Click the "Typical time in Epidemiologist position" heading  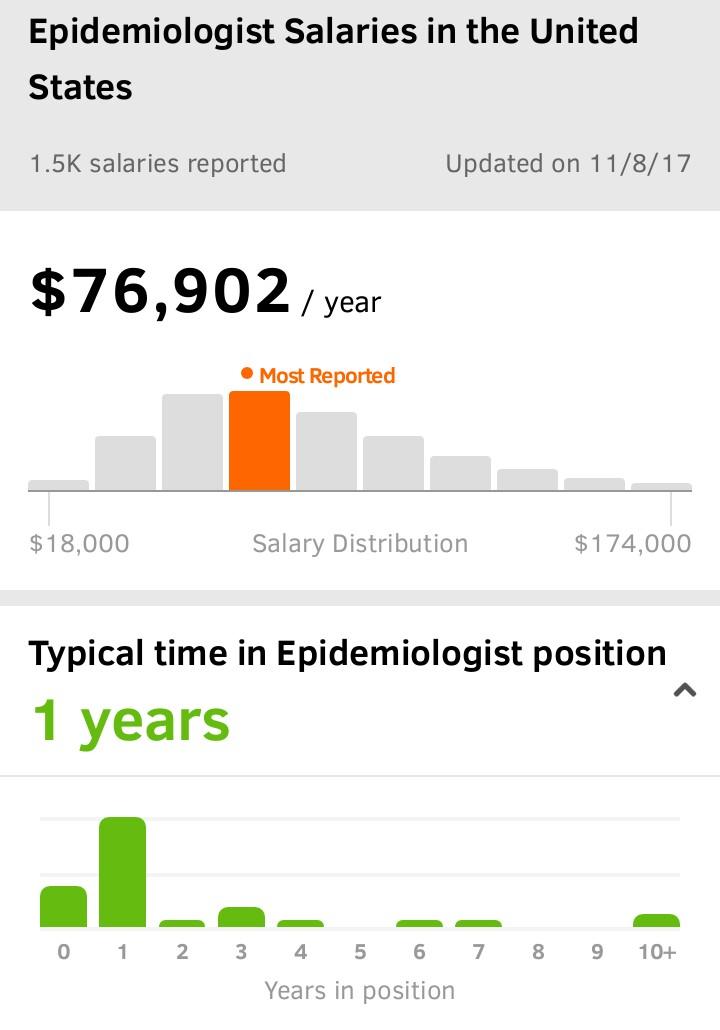coord(347,653)
